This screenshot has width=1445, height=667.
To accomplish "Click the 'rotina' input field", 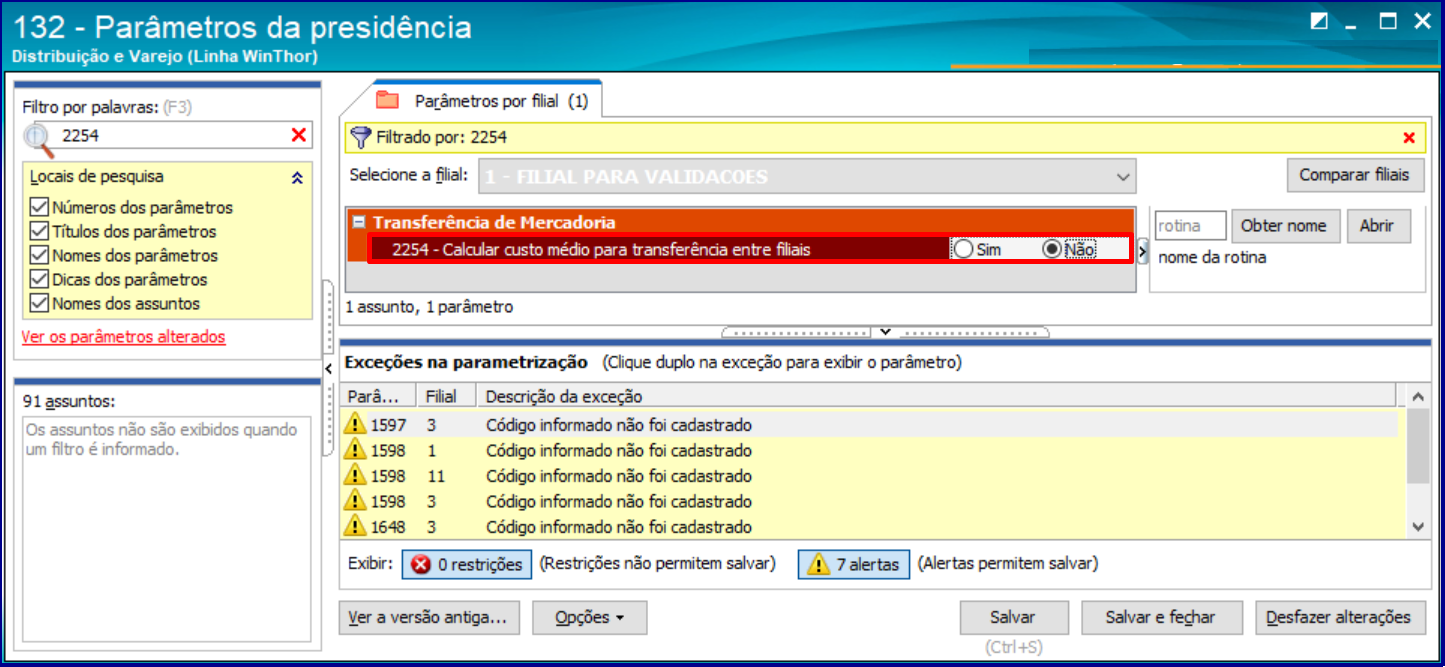I will pyautogui.click(x=1190, y=226).
